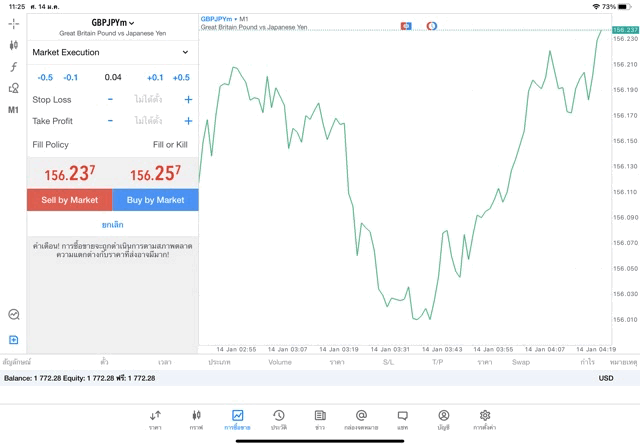Screen dimensions: 640x447
Task: Click the Stop Loss value field
Action: coord(149,99)
